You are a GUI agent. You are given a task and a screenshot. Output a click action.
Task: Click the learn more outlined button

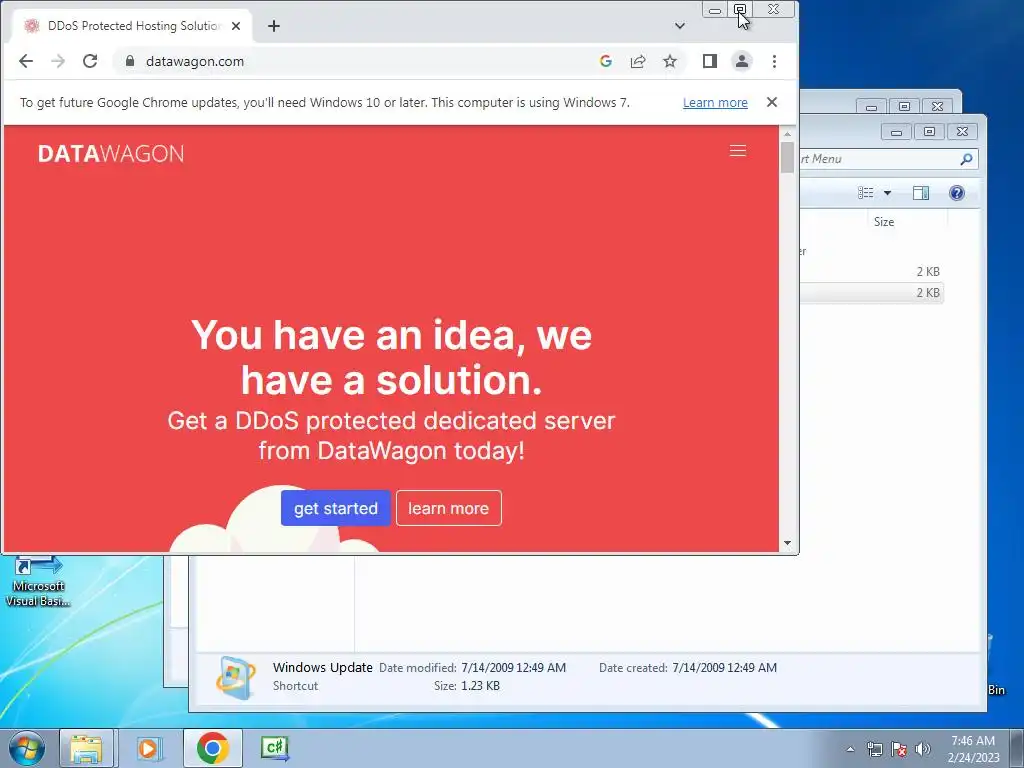pyautogui.click(x=449, y=508)
